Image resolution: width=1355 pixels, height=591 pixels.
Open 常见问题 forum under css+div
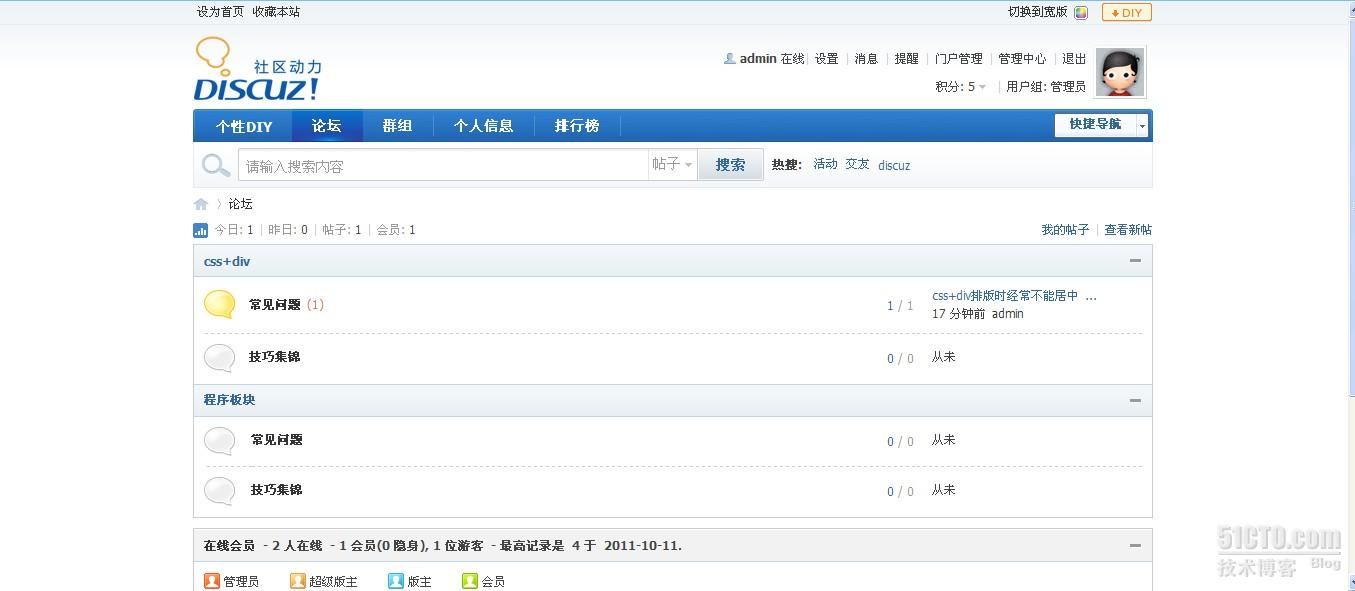[275, 305]
